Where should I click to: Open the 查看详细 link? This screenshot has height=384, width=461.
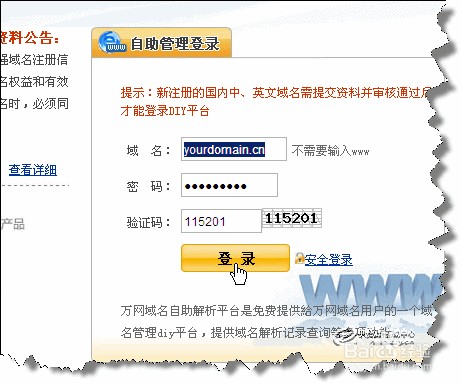[33, 170]
